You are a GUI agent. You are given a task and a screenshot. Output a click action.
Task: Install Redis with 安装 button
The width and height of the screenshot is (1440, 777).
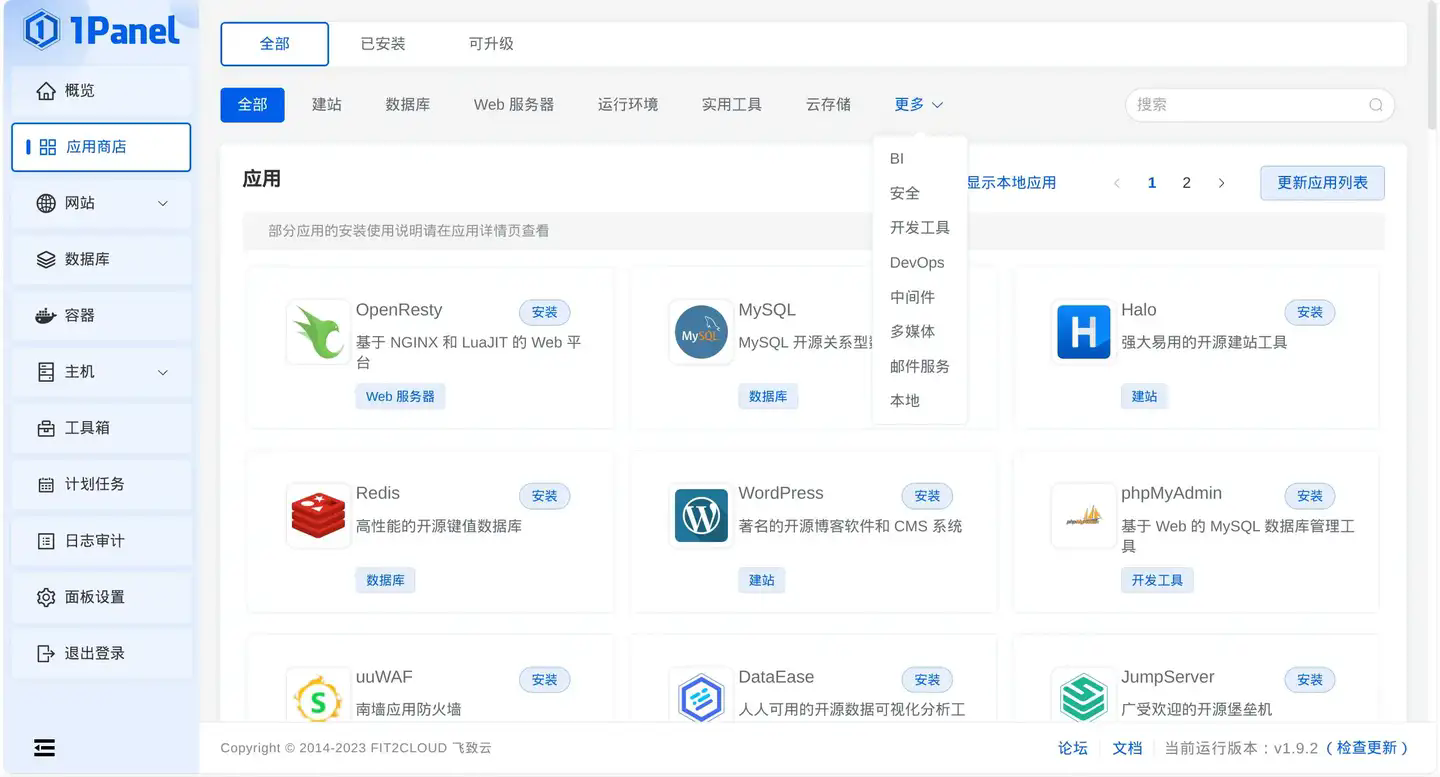point(545,496)
